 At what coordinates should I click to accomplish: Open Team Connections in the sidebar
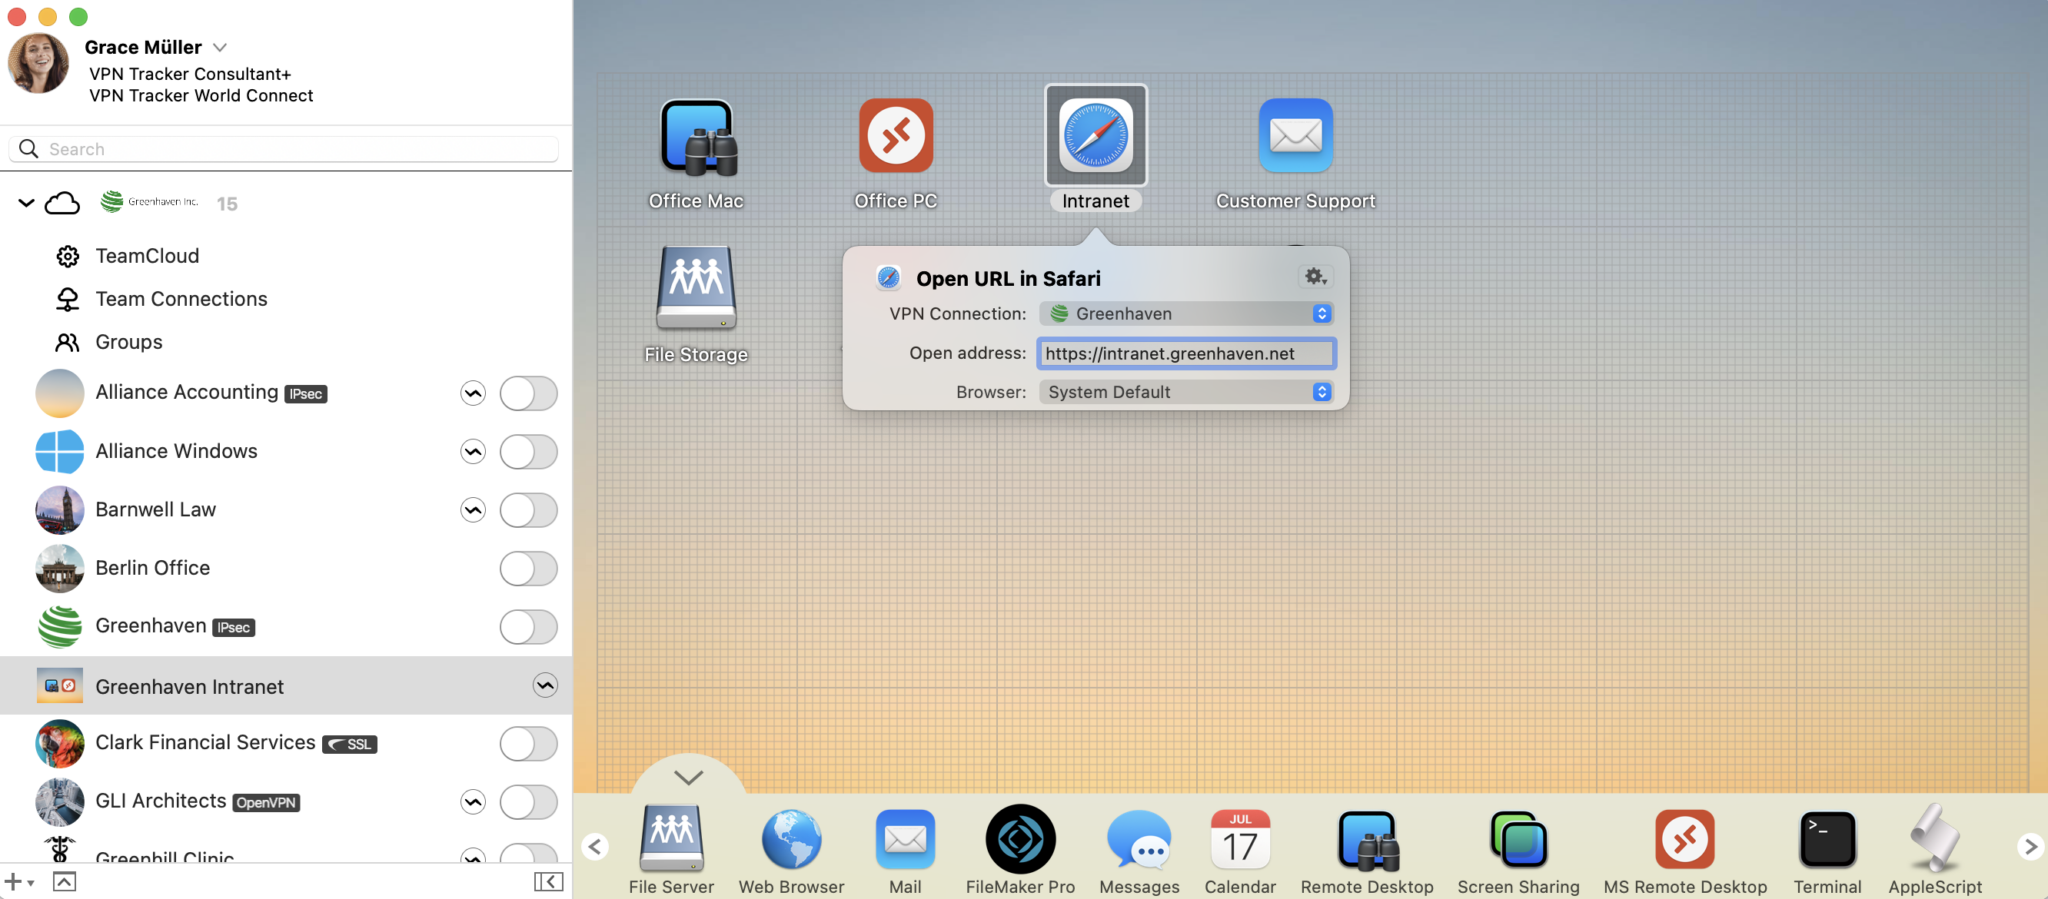tap(181, 299)
